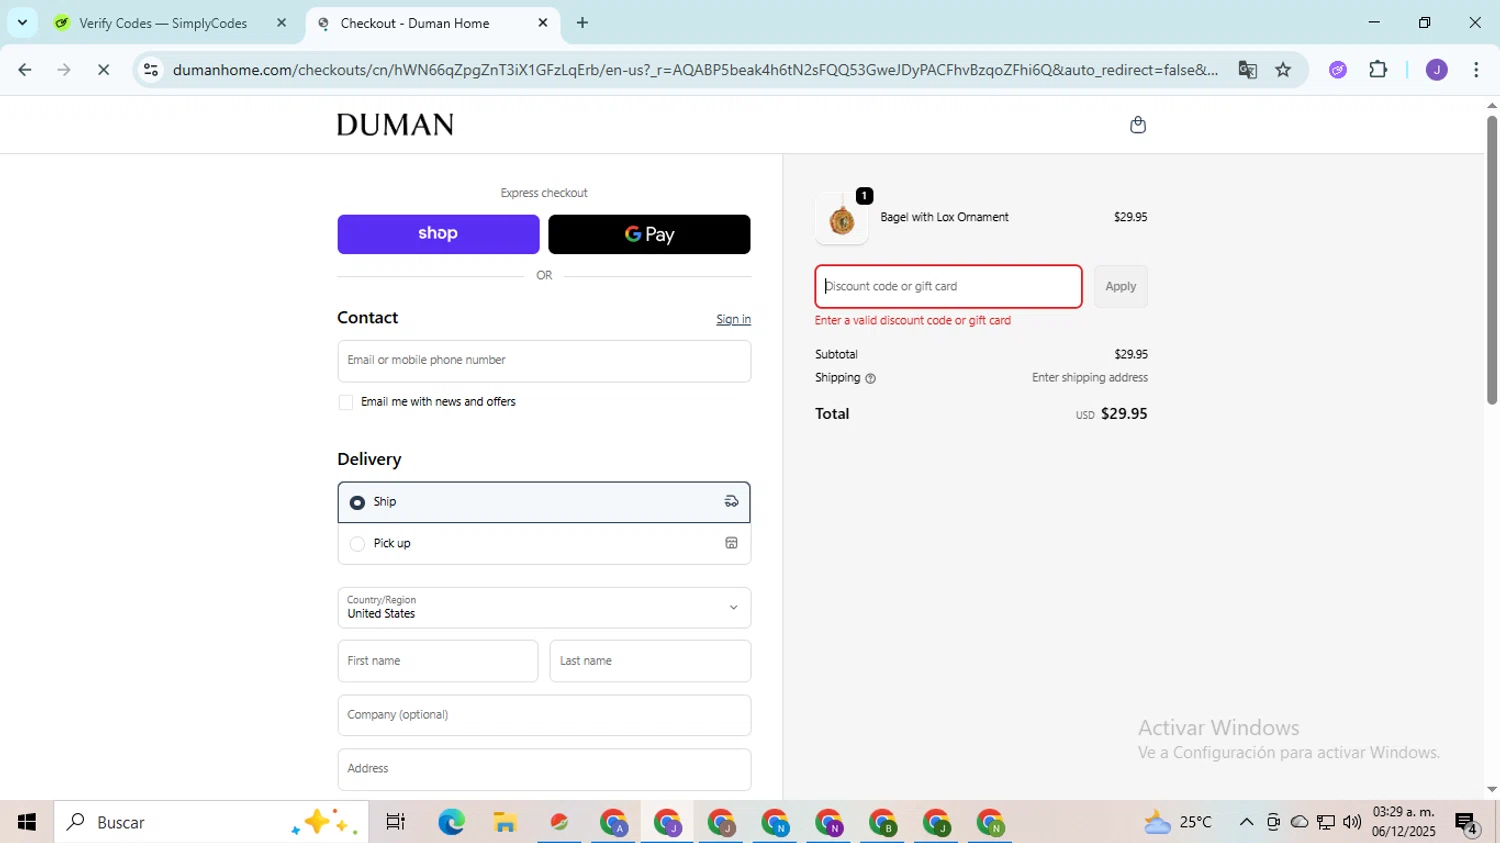
Task: Follow the Sign in link
Action: 733,320
